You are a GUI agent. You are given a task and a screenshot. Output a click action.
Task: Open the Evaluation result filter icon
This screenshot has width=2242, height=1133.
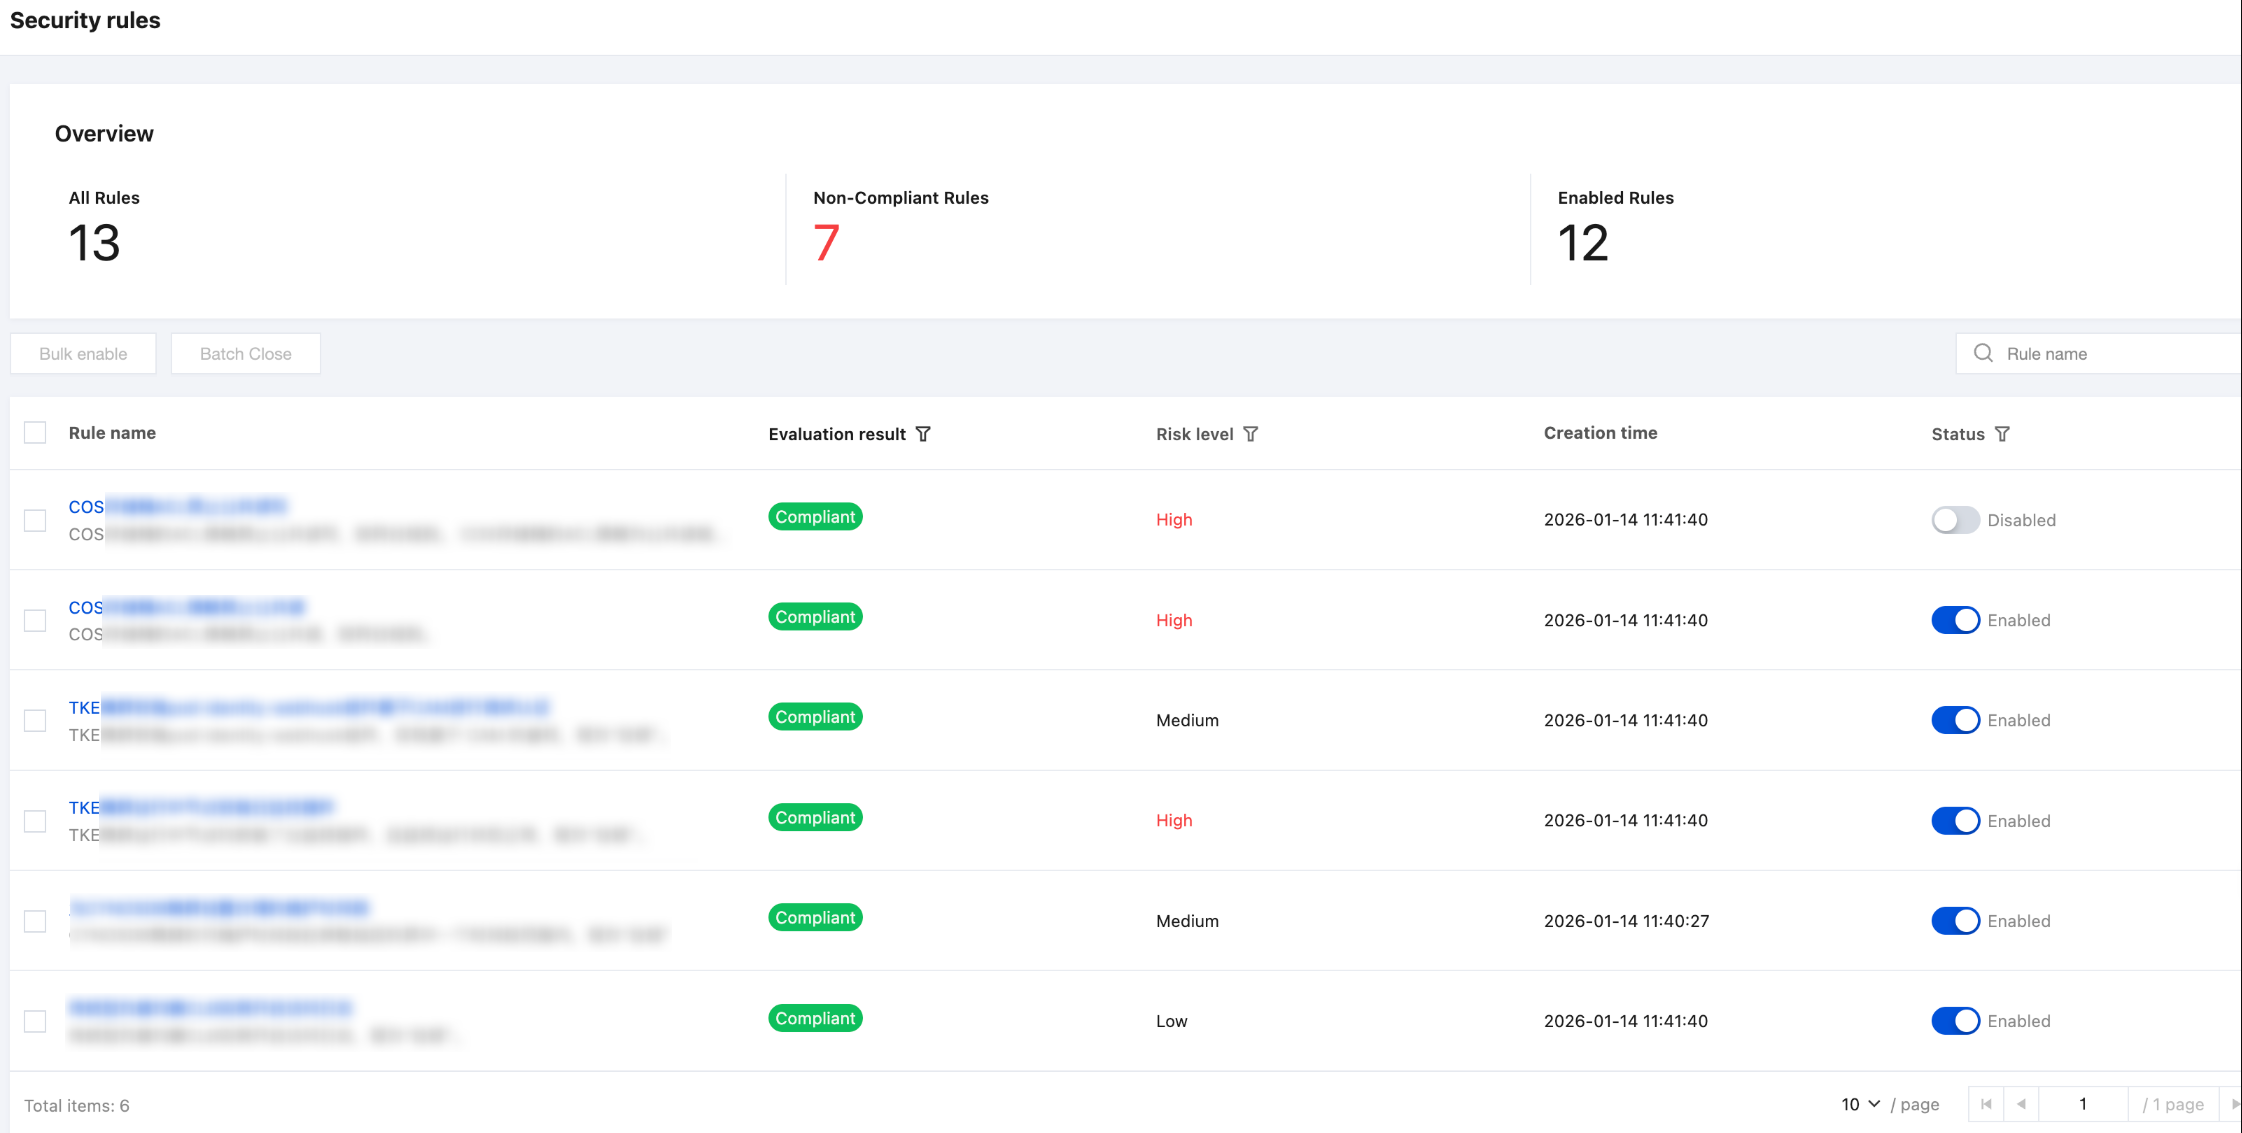(923, 434)
